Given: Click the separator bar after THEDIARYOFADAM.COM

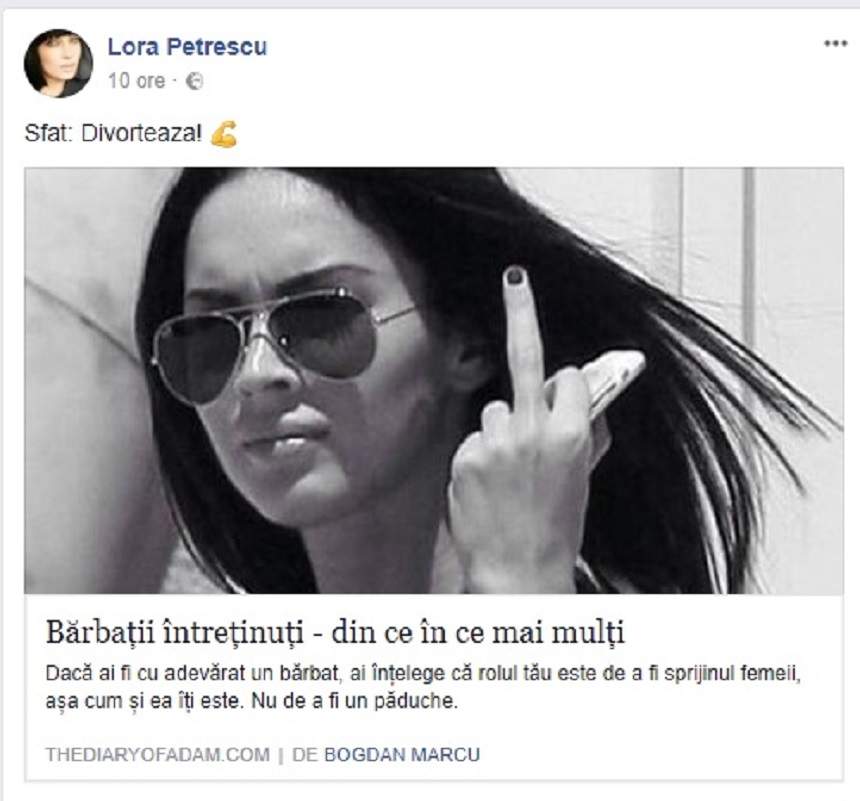Looking at the screenshot, I should pyautogui.click(x=280, y=755).
